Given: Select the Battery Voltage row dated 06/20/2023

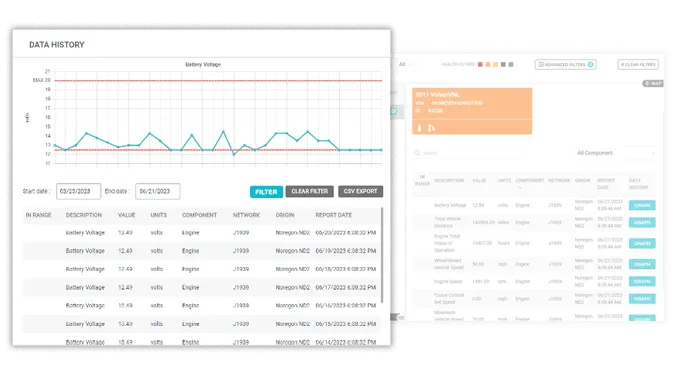Looking at the screenshot, I should point(202,233).
